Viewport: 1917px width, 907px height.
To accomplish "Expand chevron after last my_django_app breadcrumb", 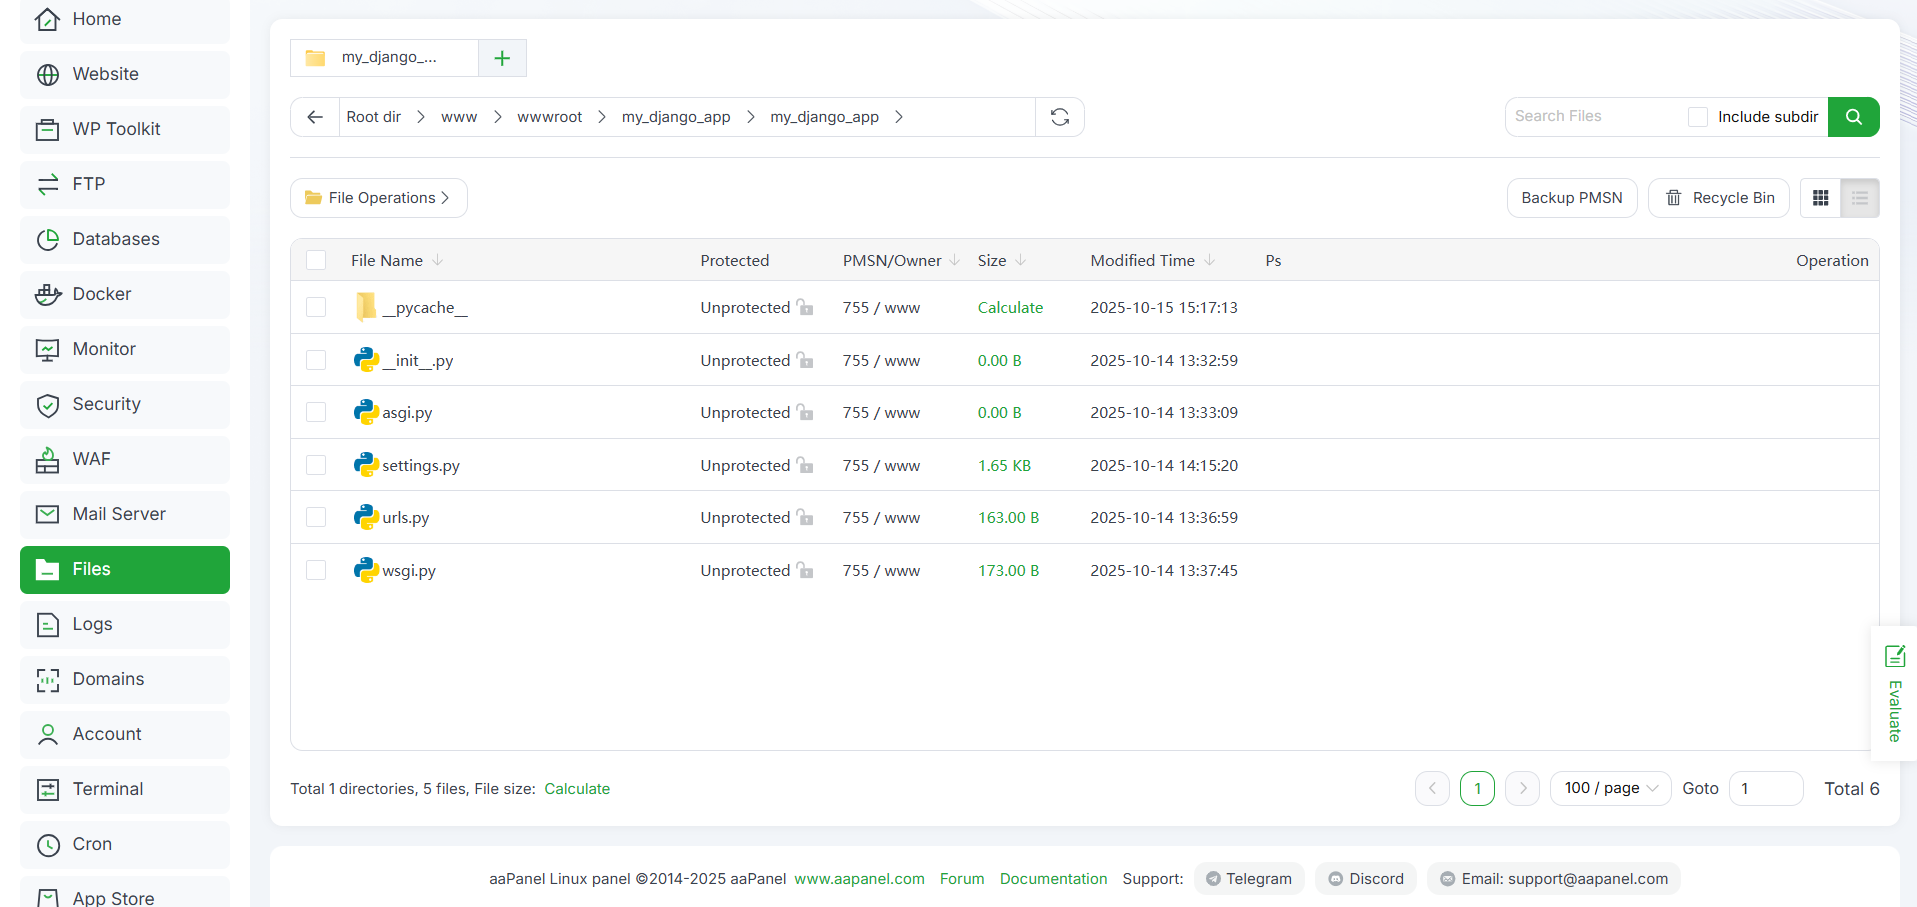I will [x=899, y=117].
